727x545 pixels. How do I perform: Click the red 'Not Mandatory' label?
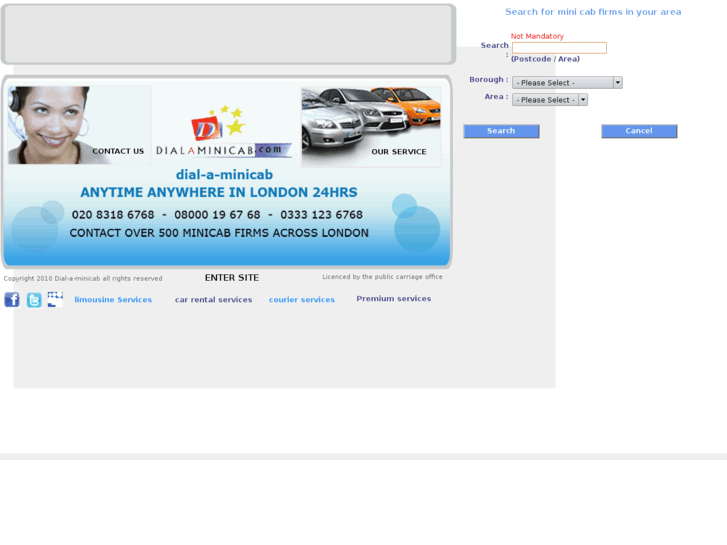[537, 36]
